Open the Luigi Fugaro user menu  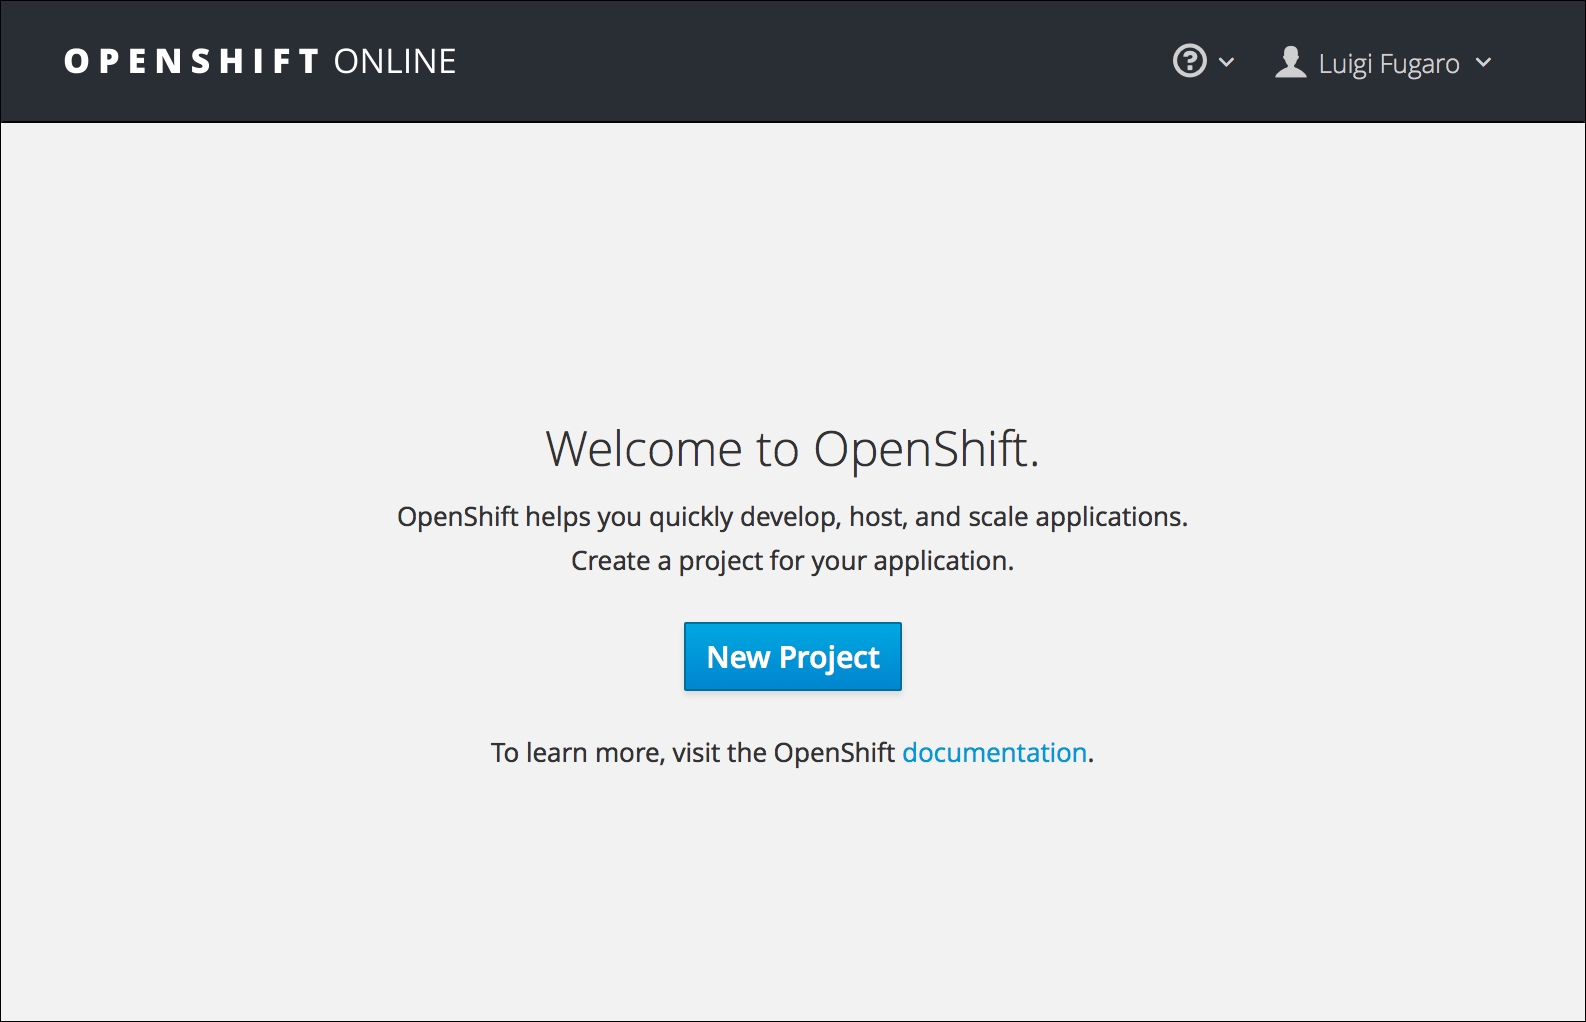[1383, 63]
